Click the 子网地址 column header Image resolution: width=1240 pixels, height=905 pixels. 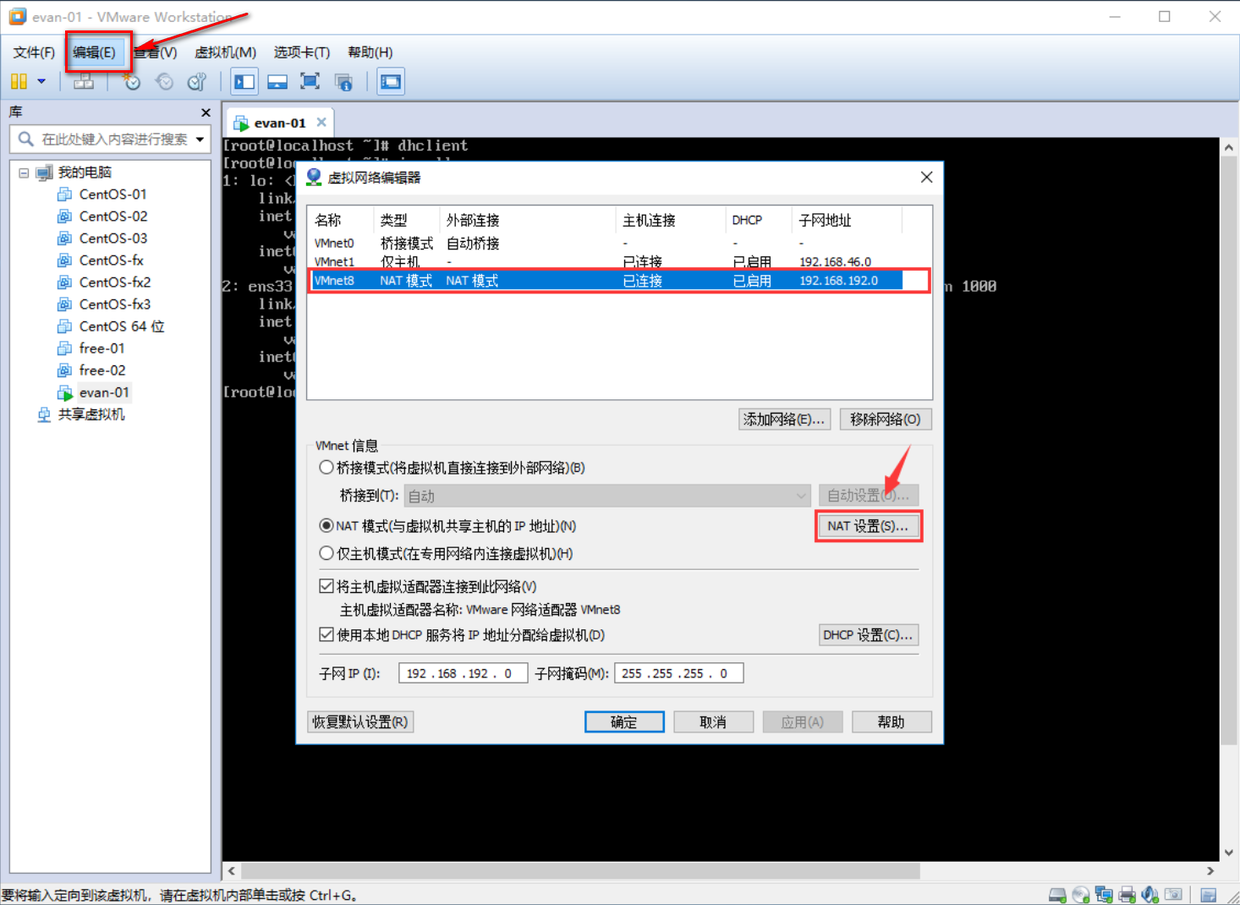coord(848,220)
